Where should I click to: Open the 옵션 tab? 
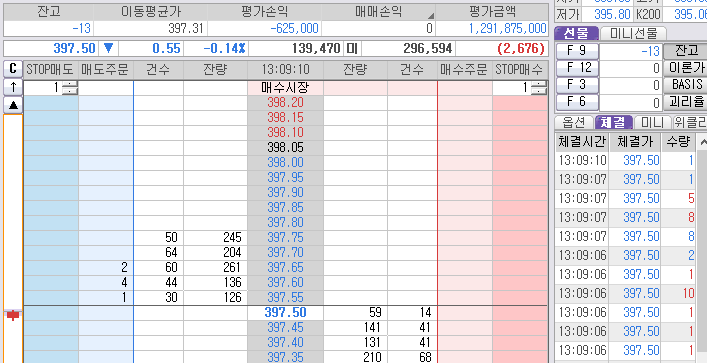(x=574, y=122)
